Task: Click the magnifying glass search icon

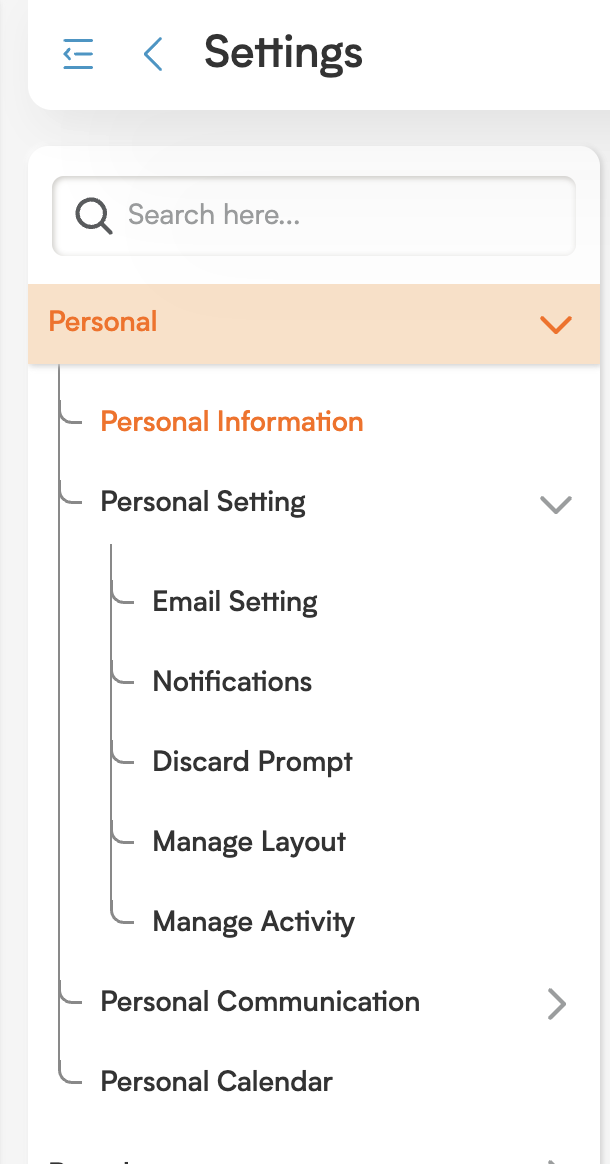Action: 94,216
